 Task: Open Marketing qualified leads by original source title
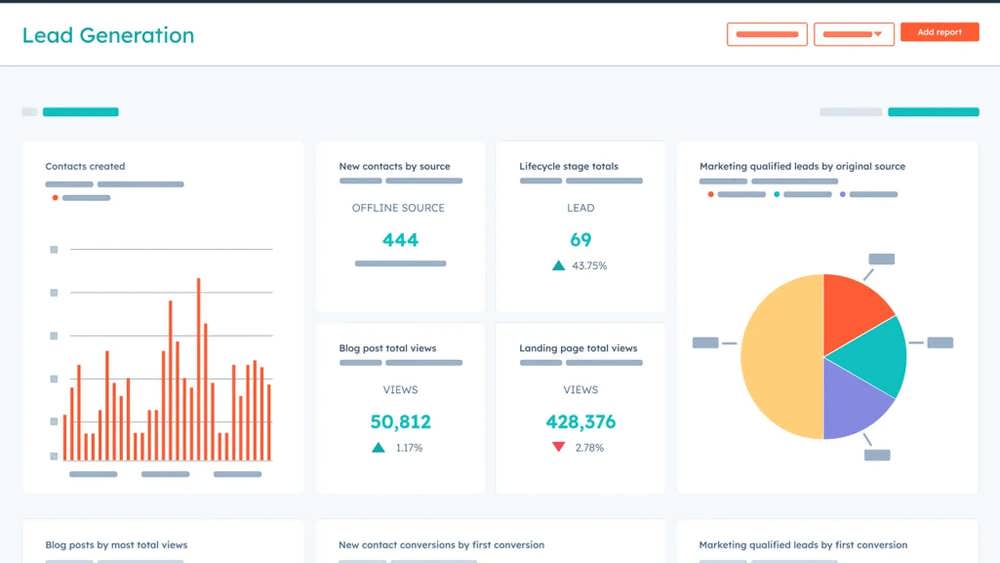coord(802,166)
